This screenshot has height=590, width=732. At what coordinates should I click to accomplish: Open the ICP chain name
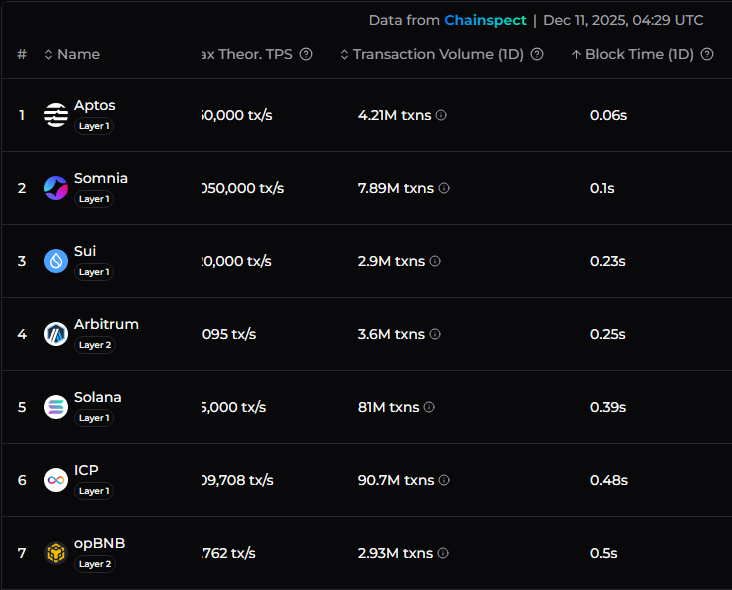86,470
